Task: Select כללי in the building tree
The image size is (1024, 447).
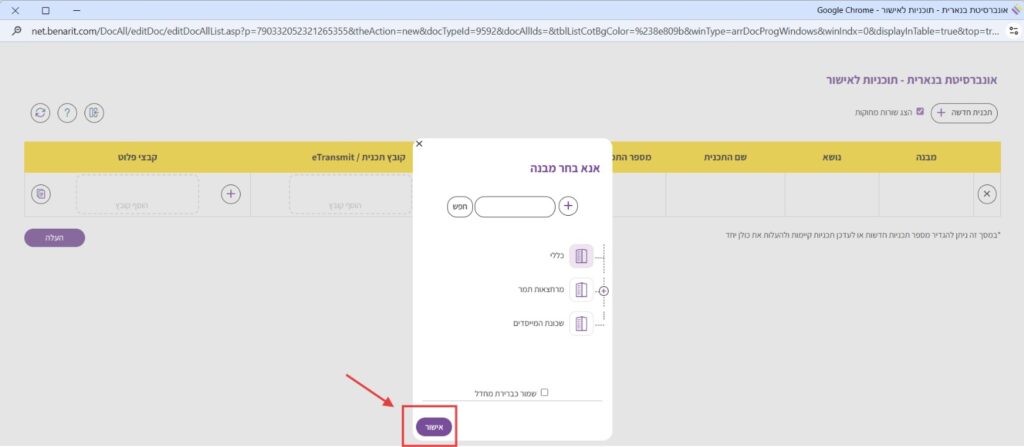Action: coord(557,257)
